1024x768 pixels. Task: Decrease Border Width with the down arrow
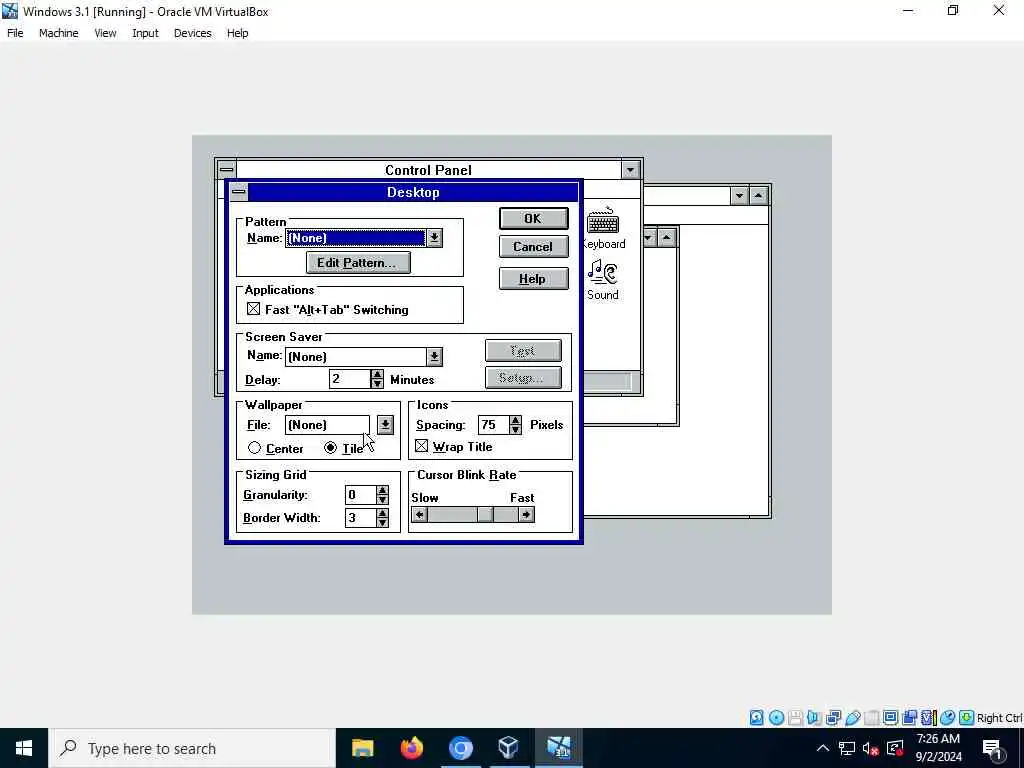[x=382, y=522]
